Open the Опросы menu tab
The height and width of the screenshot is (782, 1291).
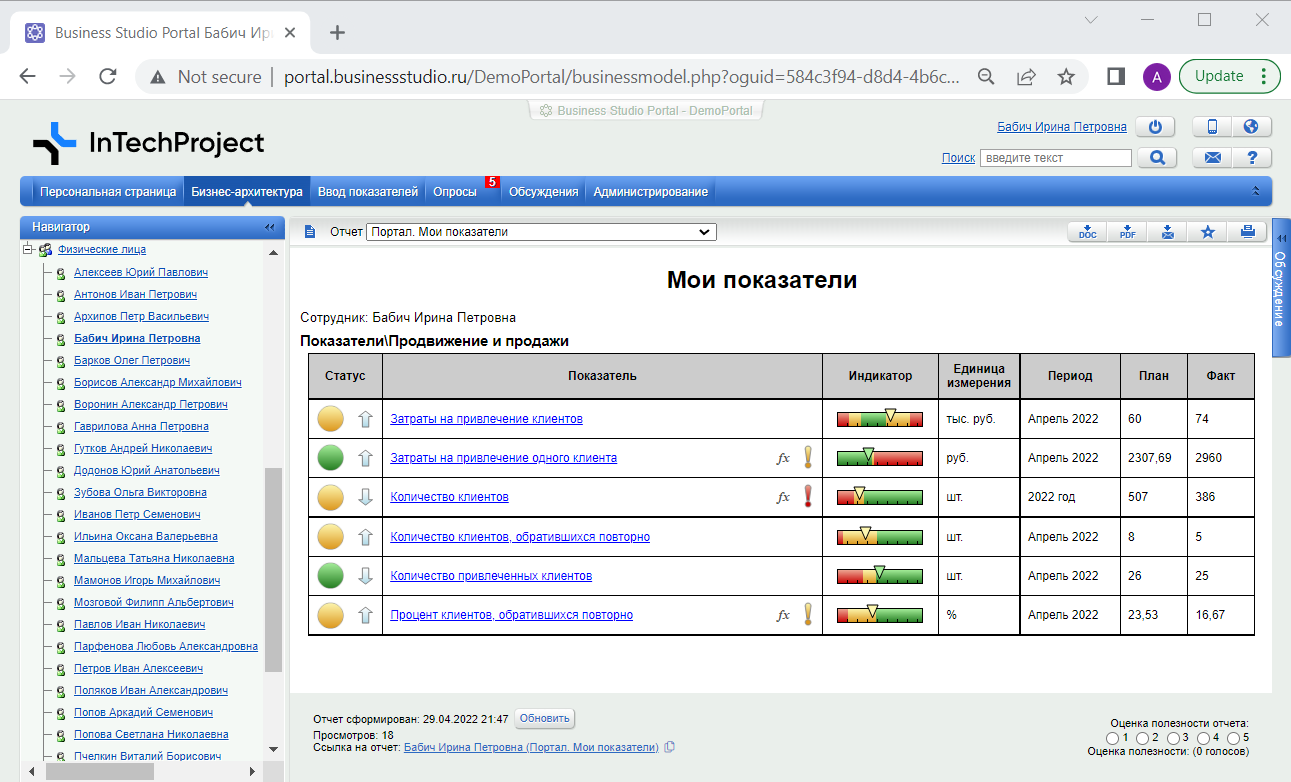454,192
